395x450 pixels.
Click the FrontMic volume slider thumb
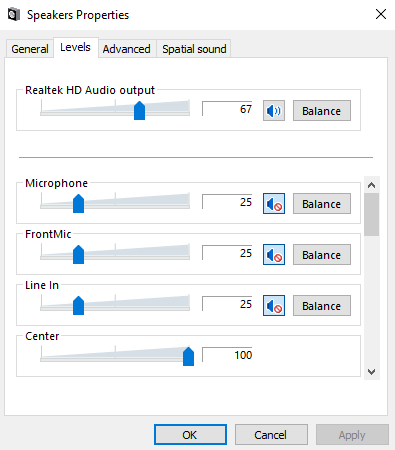78,254
